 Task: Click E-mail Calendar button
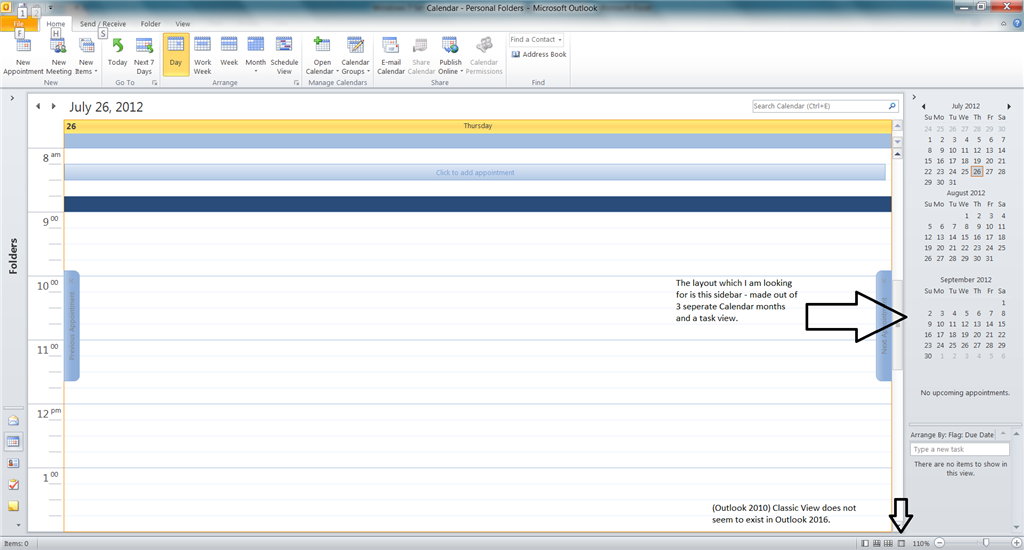pos(391,56)
